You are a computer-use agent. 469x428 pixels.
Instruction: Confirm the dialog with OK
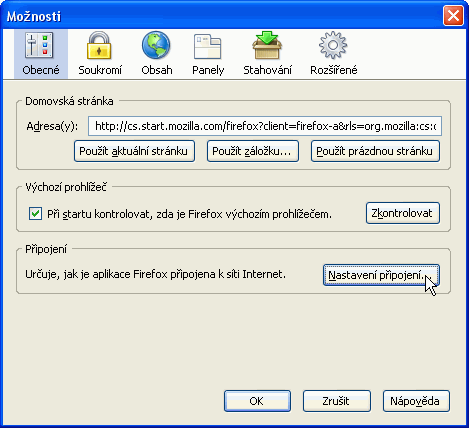(257, 401)
